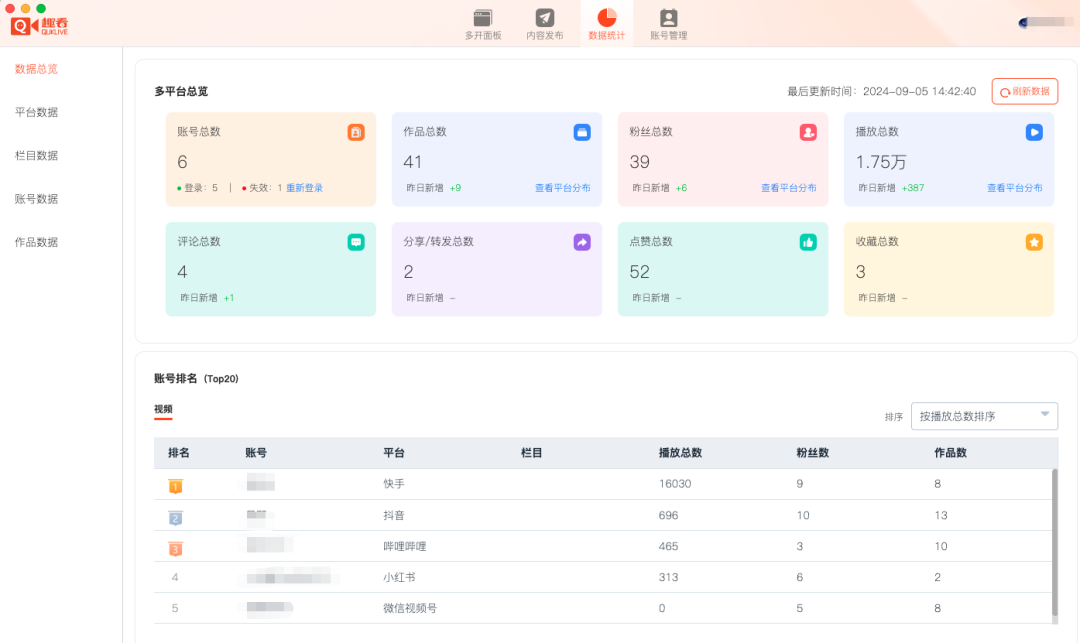This screenshot has width=1080, height=643.
Task: Click the user avatar at top right
Action: click(1024, 22)
